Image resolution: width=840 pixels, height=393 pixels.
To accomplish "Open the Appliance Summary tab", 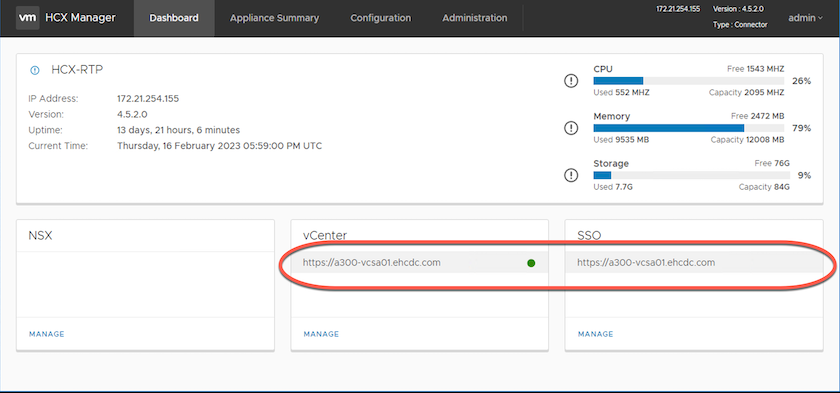I will click(274, 18).
